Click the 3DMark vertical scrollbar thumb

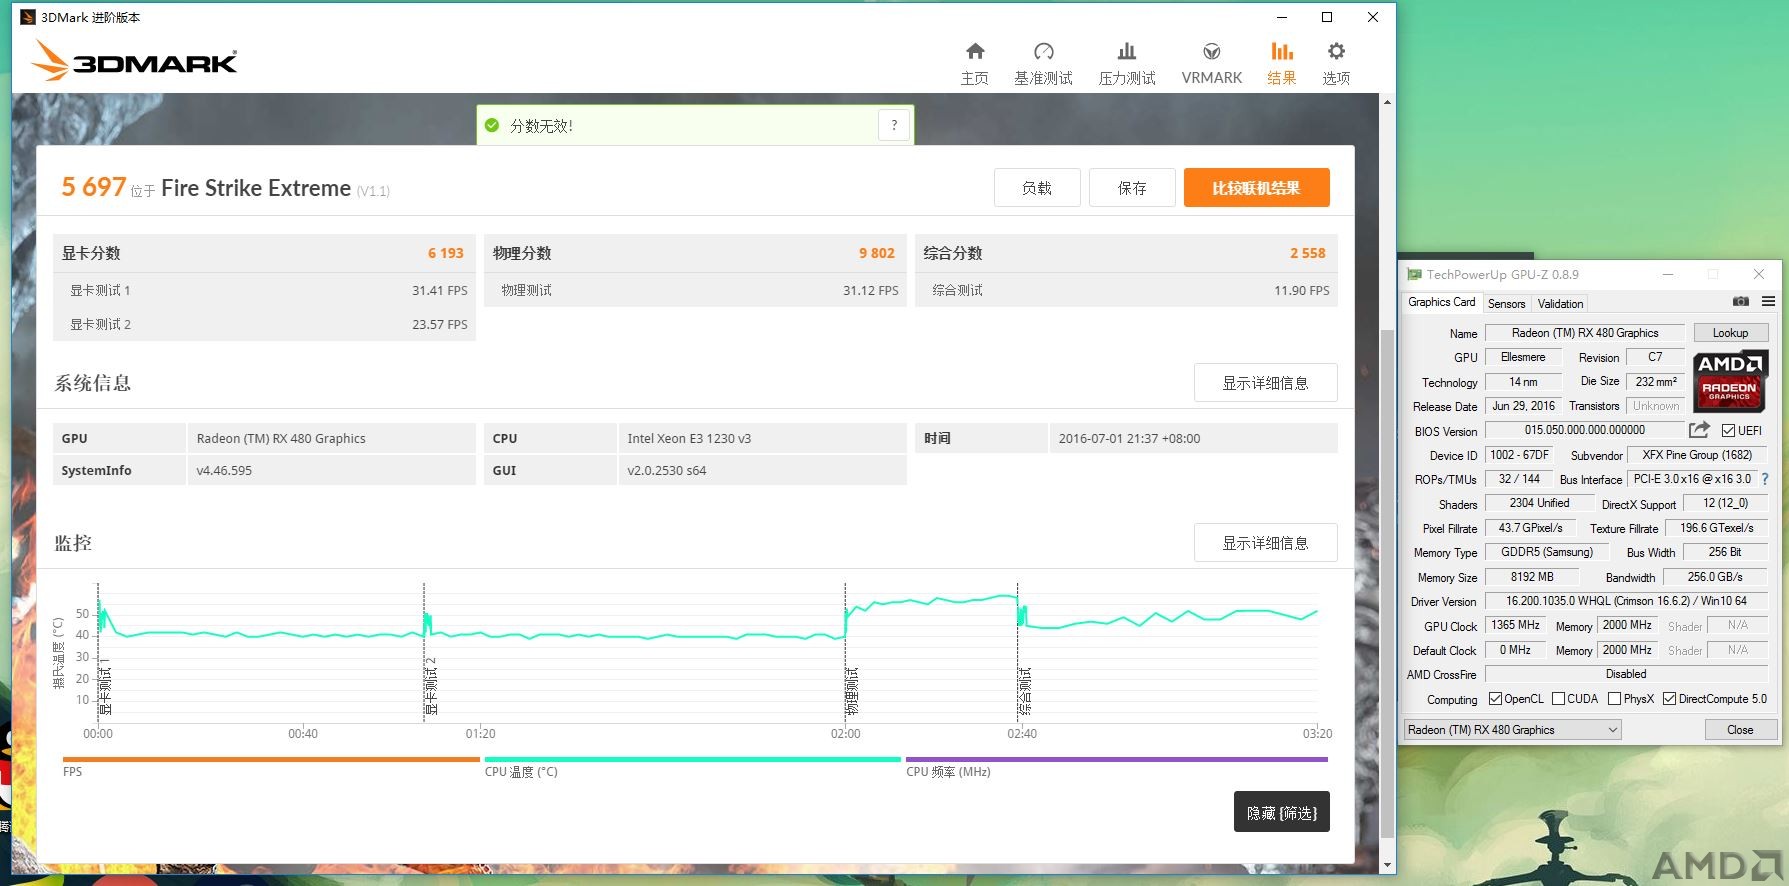[1387, 582]
